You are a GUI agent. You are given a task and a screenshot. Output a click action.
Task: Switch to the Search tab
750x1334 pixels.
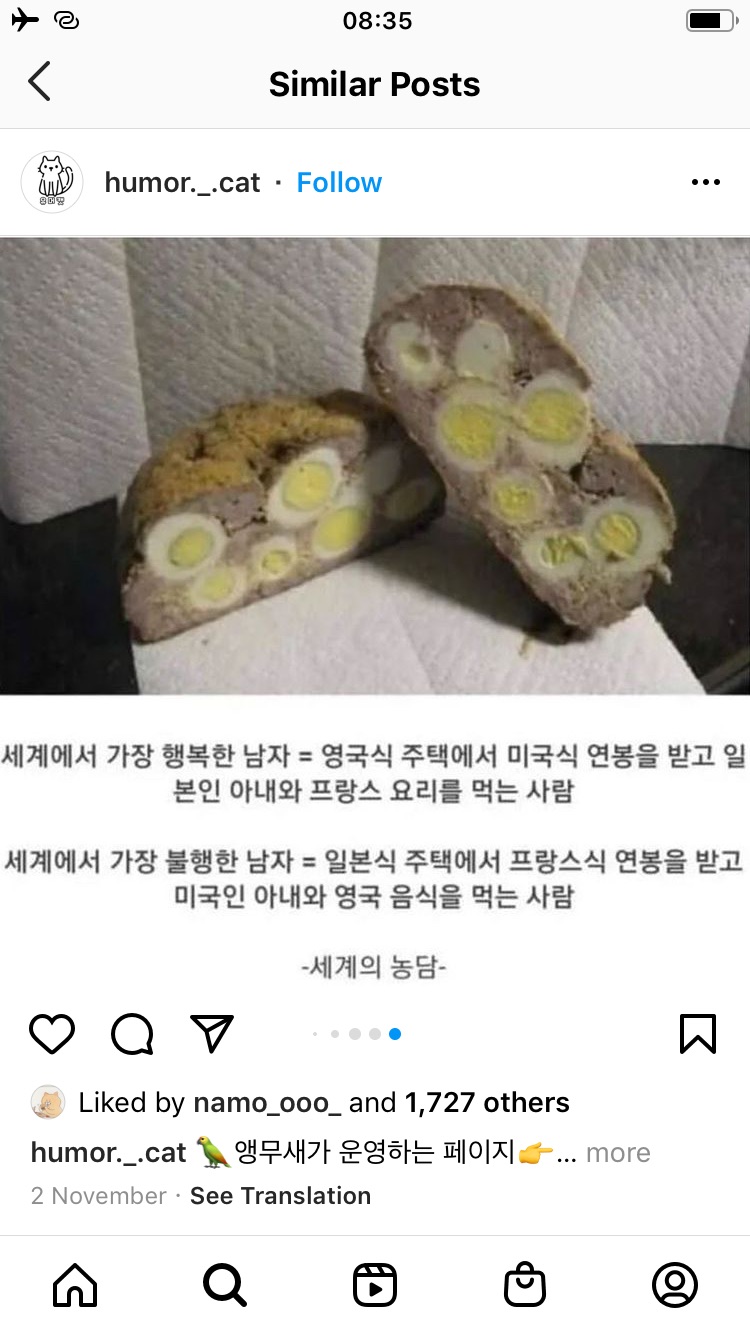point(224,1285)
